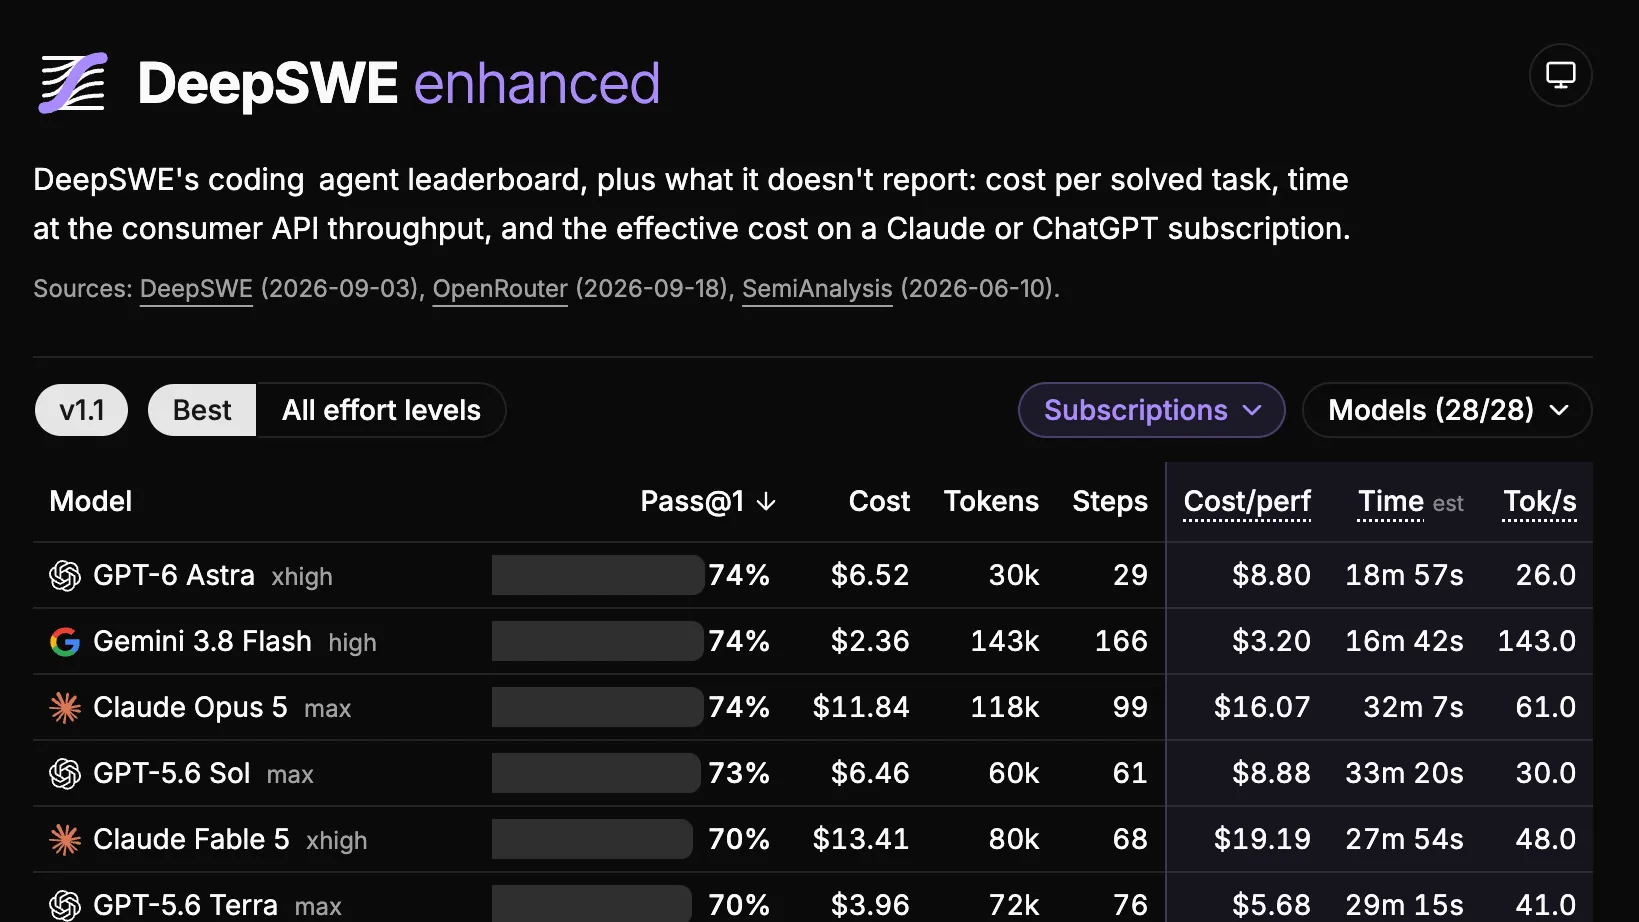Click the OpenAI icon beside GPT-6 Astra
This screenshot has width=1639, height=922.
pyautogui.click(x=65, y=576)
